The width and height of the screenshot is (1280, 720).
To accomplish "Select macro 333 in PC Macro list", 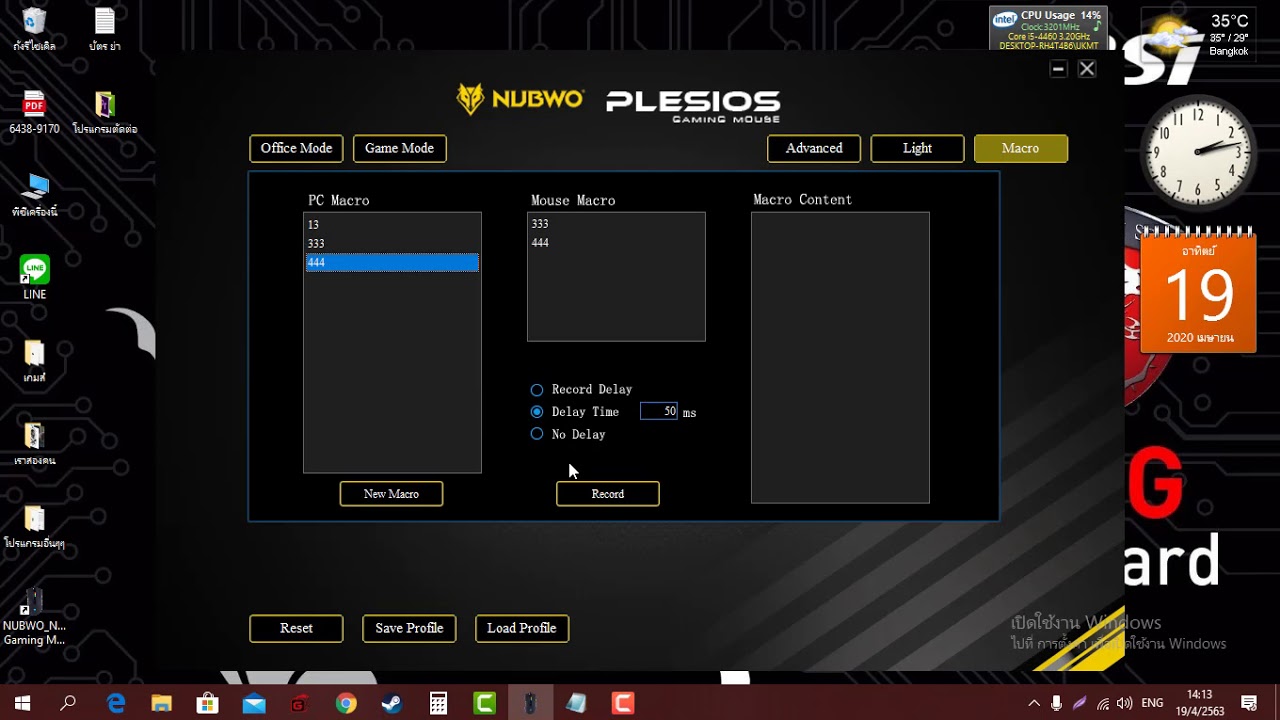I will coord(392,244).
